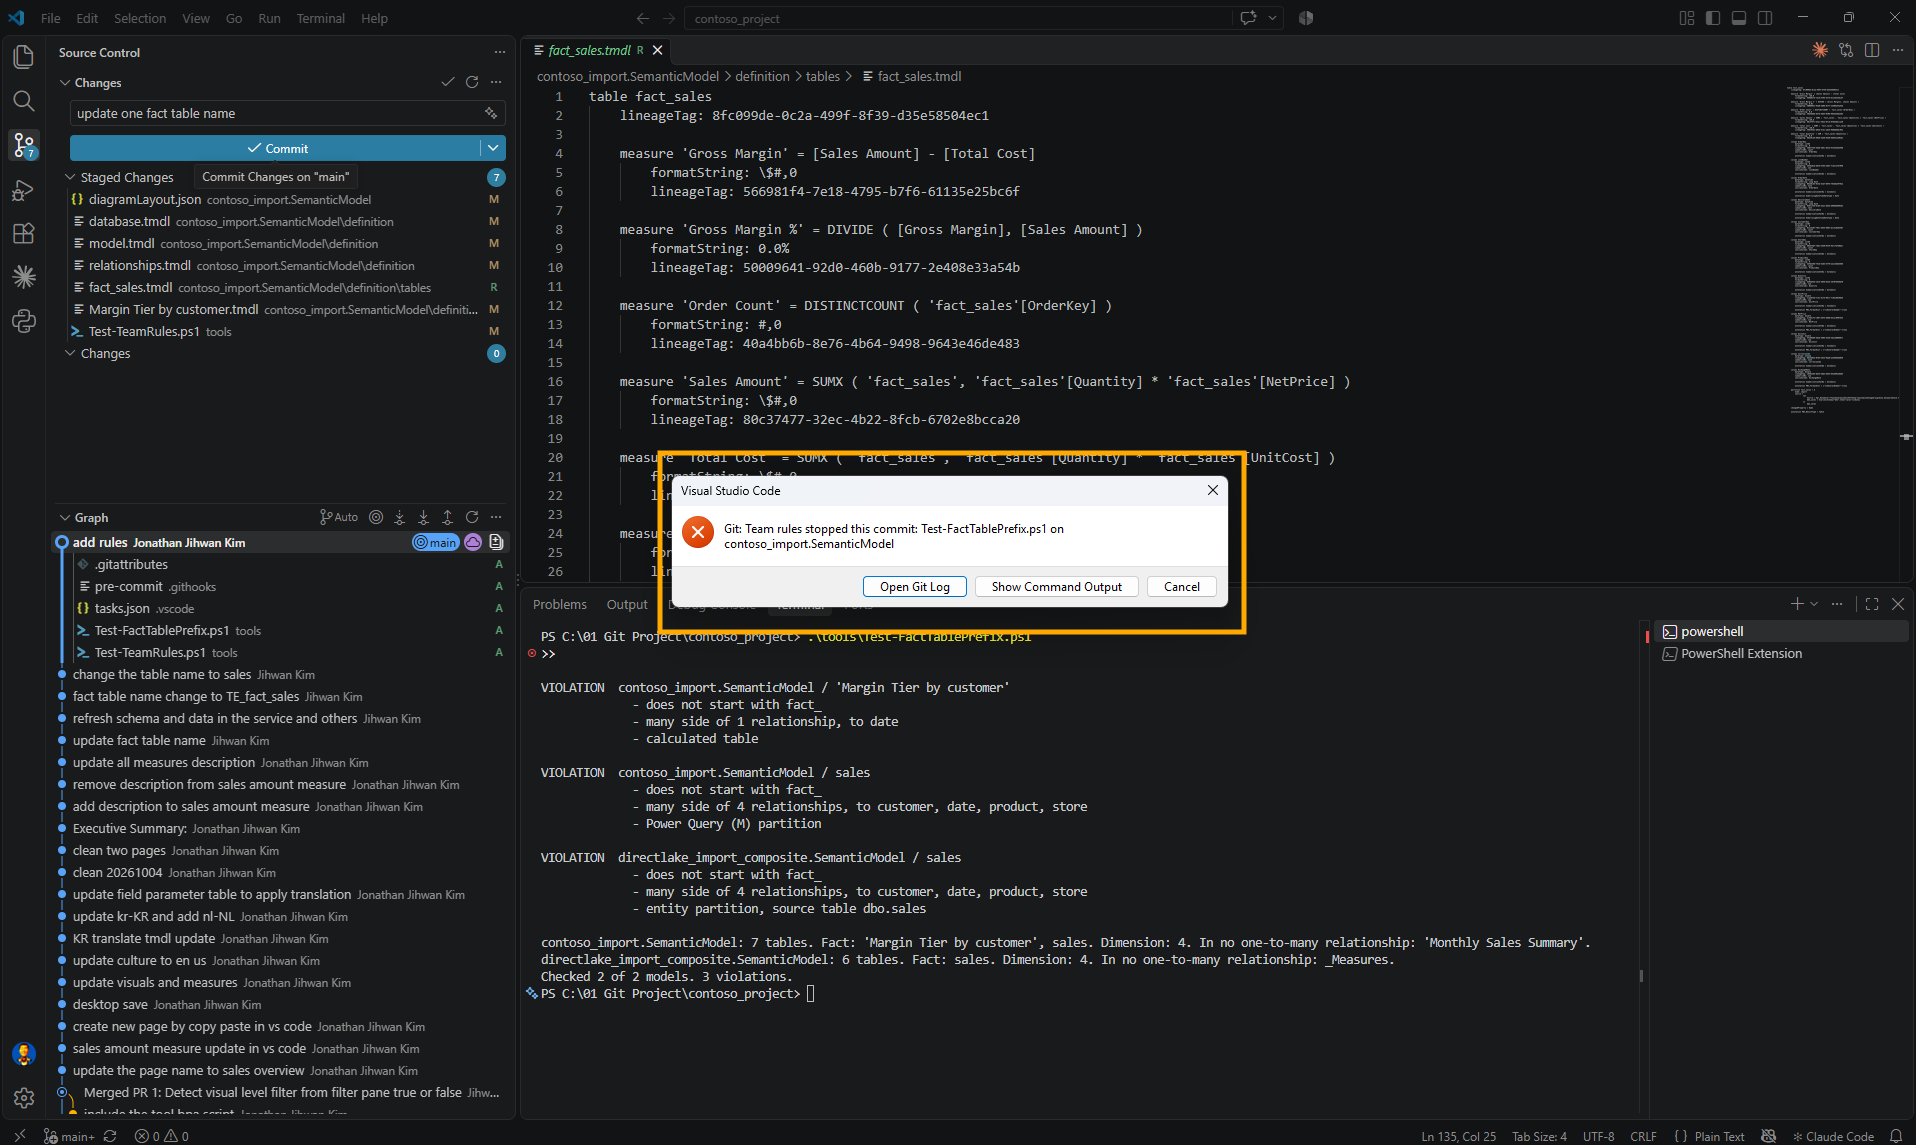Viewport: 1916px width, 1145px height.
Task: Collapse the Graph section
Action: tap(65, 517)
